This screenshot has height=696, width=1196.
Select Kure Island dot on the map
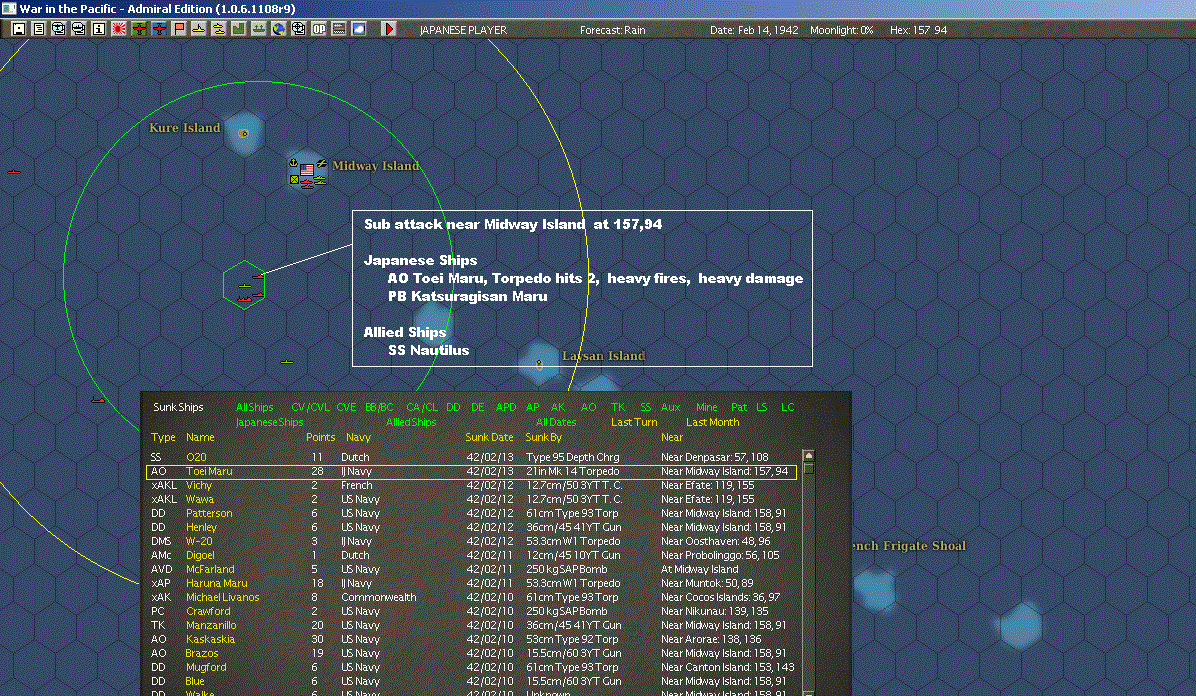243,134
